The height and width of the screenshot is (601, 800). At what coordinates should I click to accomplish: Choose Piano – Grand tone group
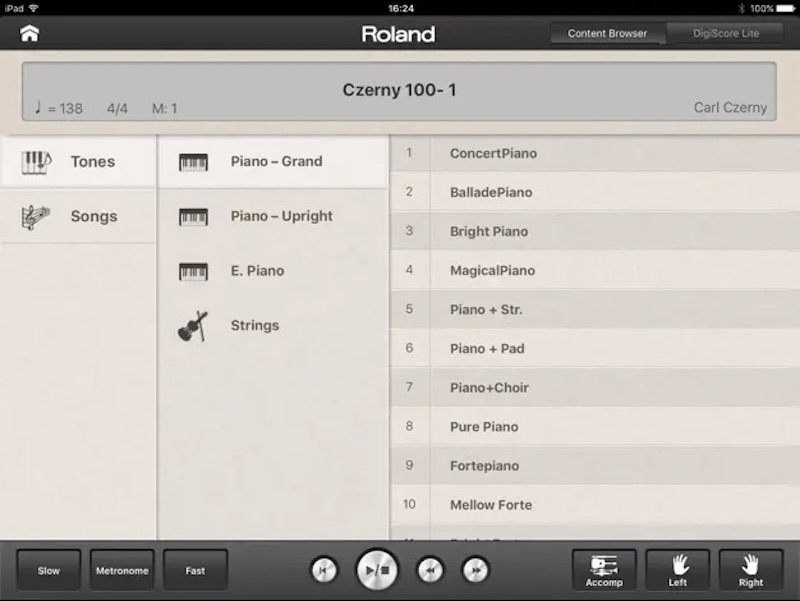coord(273,162)
